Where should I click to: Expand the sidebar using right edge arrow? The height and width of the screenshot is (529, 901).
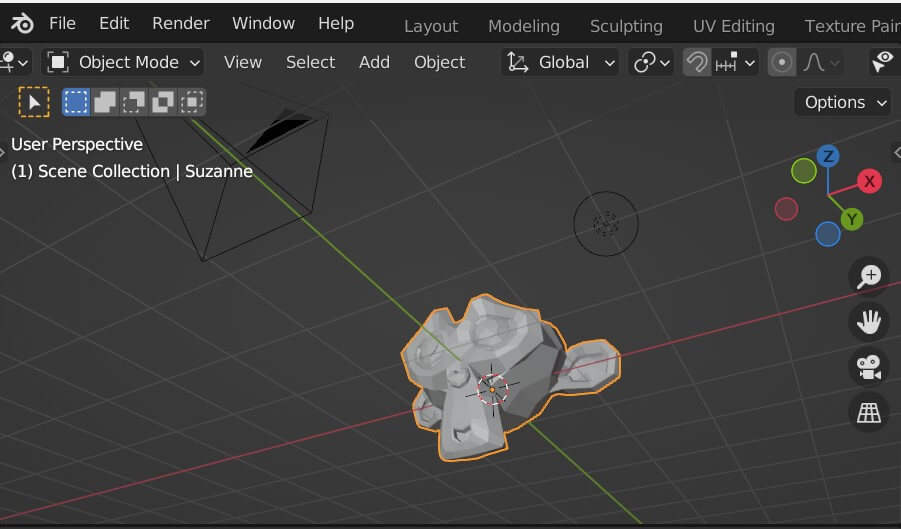pyautogui.click(x=896, y=152)
